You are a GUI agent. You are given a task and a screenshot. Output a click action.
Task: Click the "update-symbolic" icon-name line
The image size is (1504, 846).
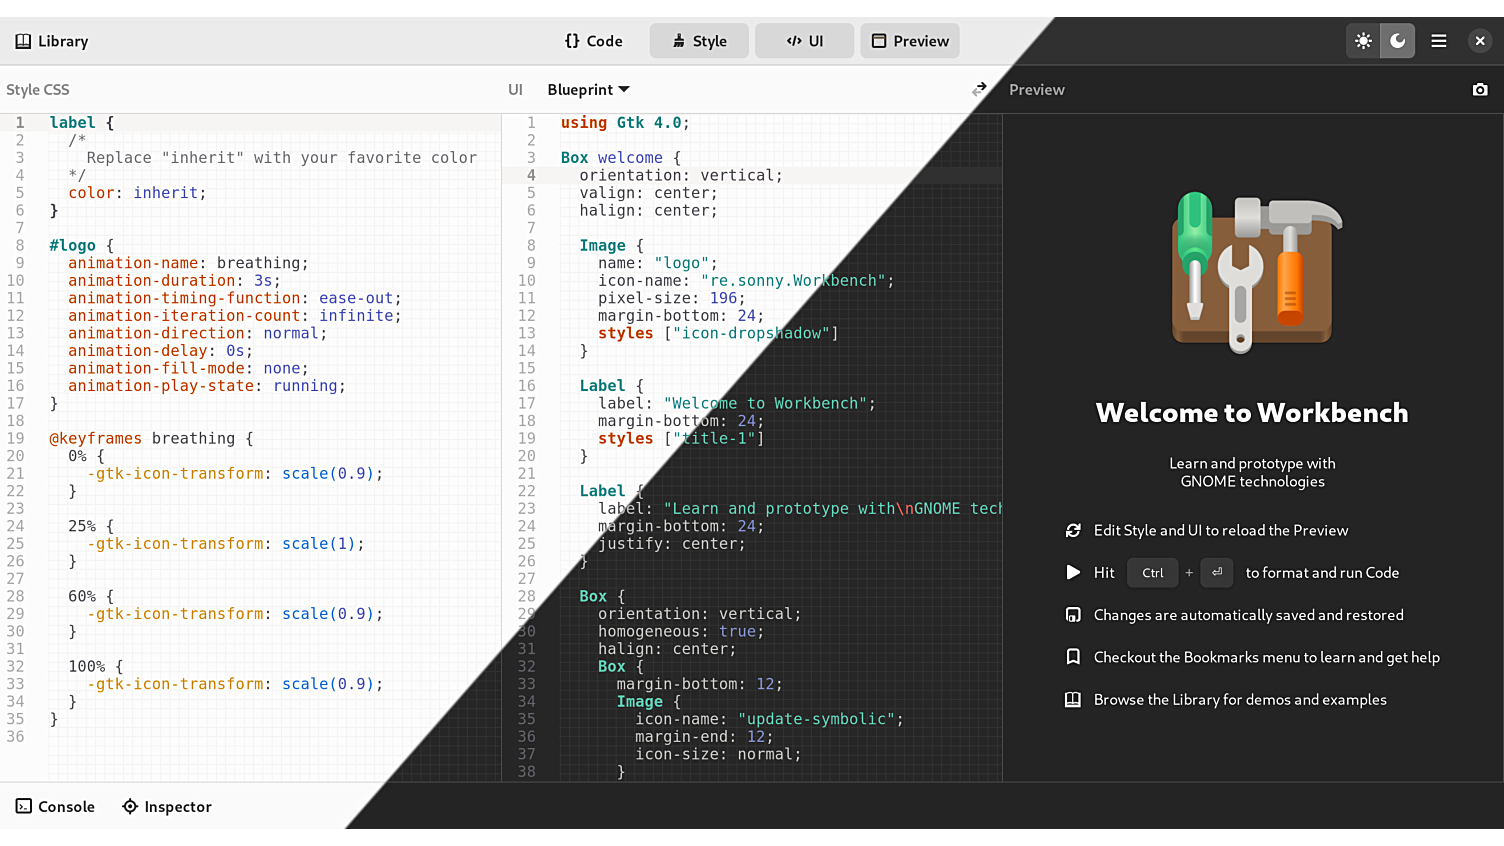(x=769, y=719)
